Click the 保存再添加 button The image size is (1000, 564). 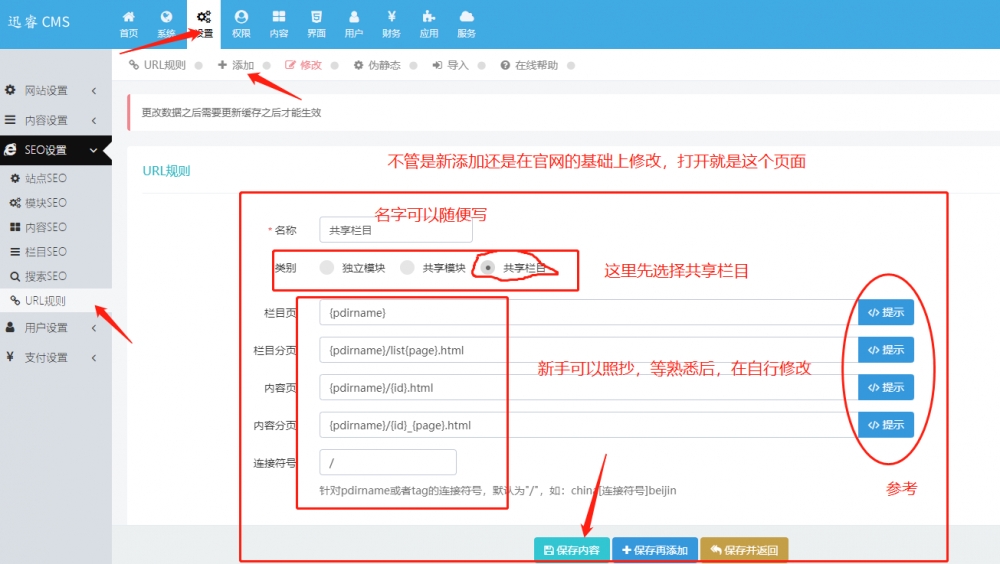click(x=655, y=550)
